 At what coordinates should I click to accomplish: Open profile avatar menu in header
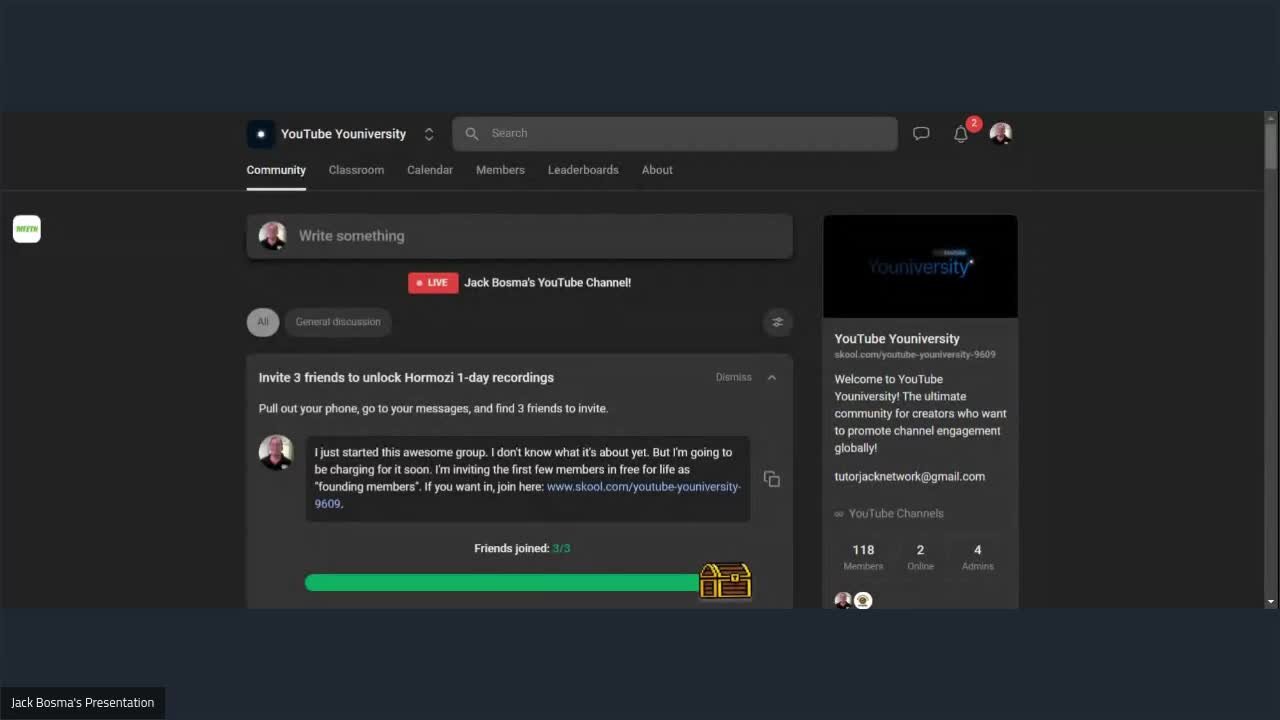[1001, 133]
